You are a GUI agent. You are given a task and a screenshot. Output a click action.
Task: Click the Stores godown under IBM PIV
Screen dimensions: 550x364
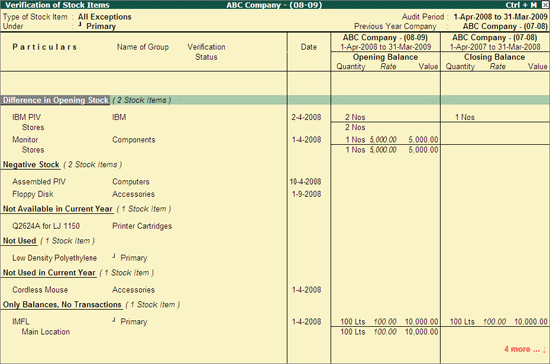[33, 127]
